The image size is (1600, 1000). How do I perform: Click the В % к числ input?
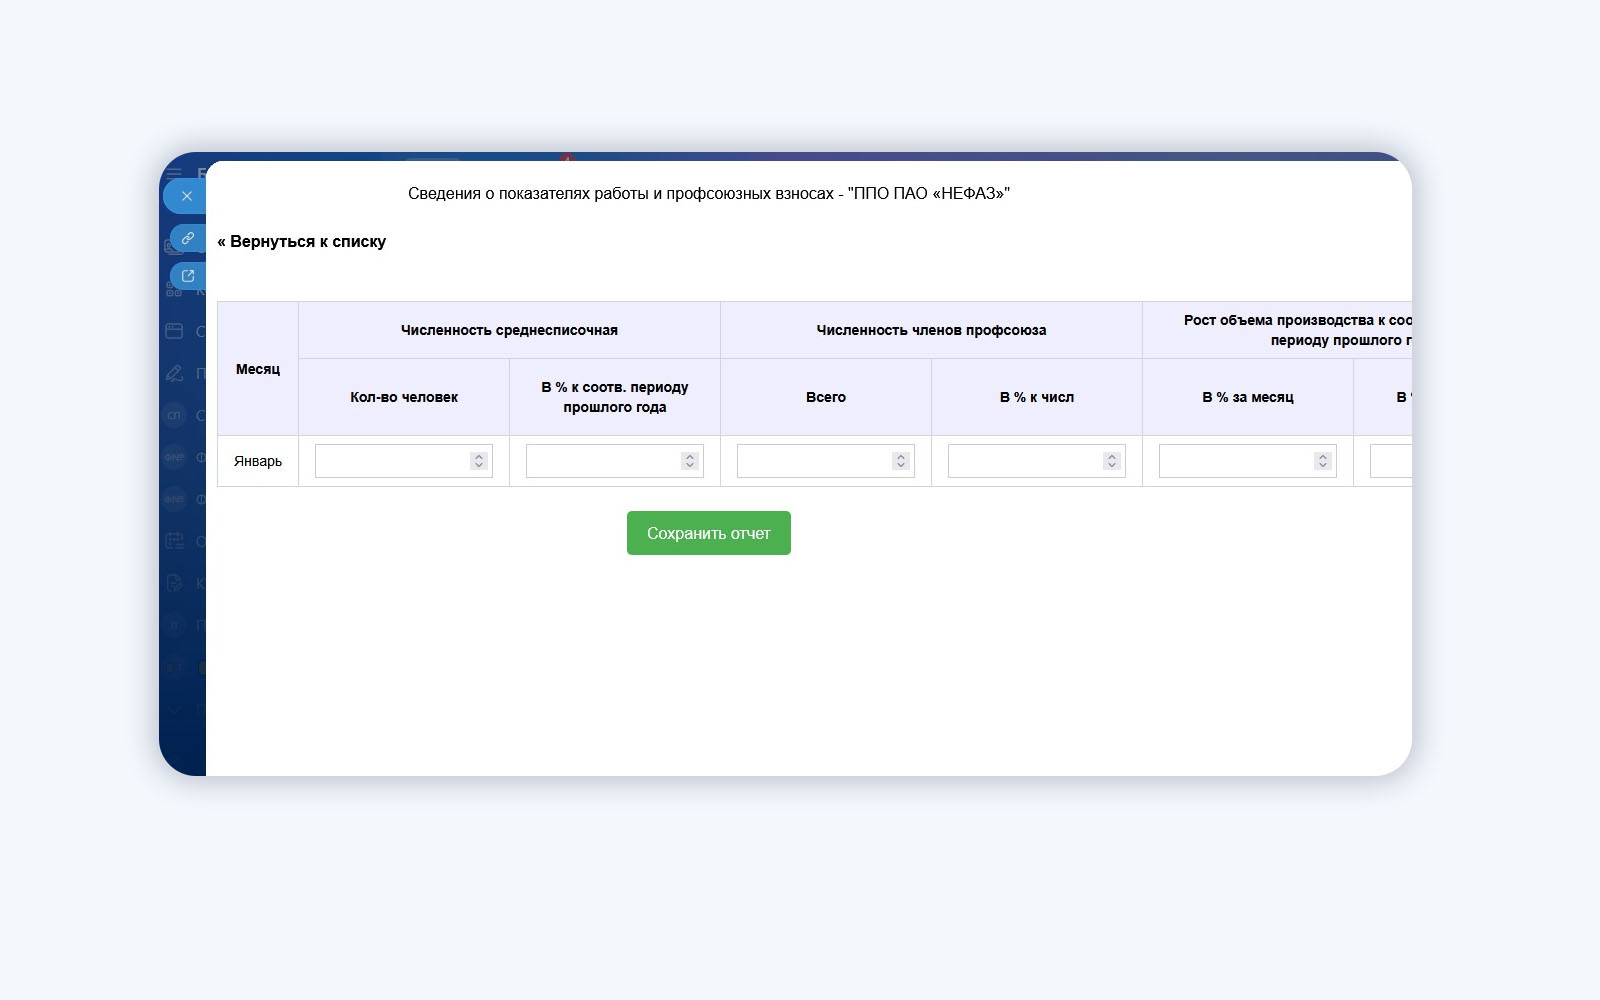point(1037,461)
